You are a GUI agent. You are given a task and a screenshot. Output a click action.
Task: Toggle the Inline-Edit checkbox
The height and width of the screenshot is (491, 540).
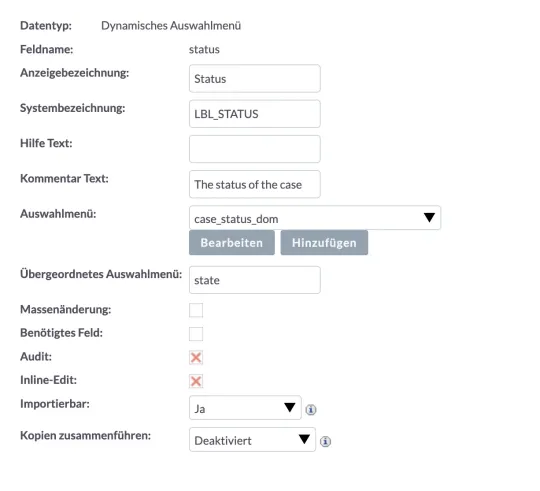pyautogui.click(x=196, y=381)
